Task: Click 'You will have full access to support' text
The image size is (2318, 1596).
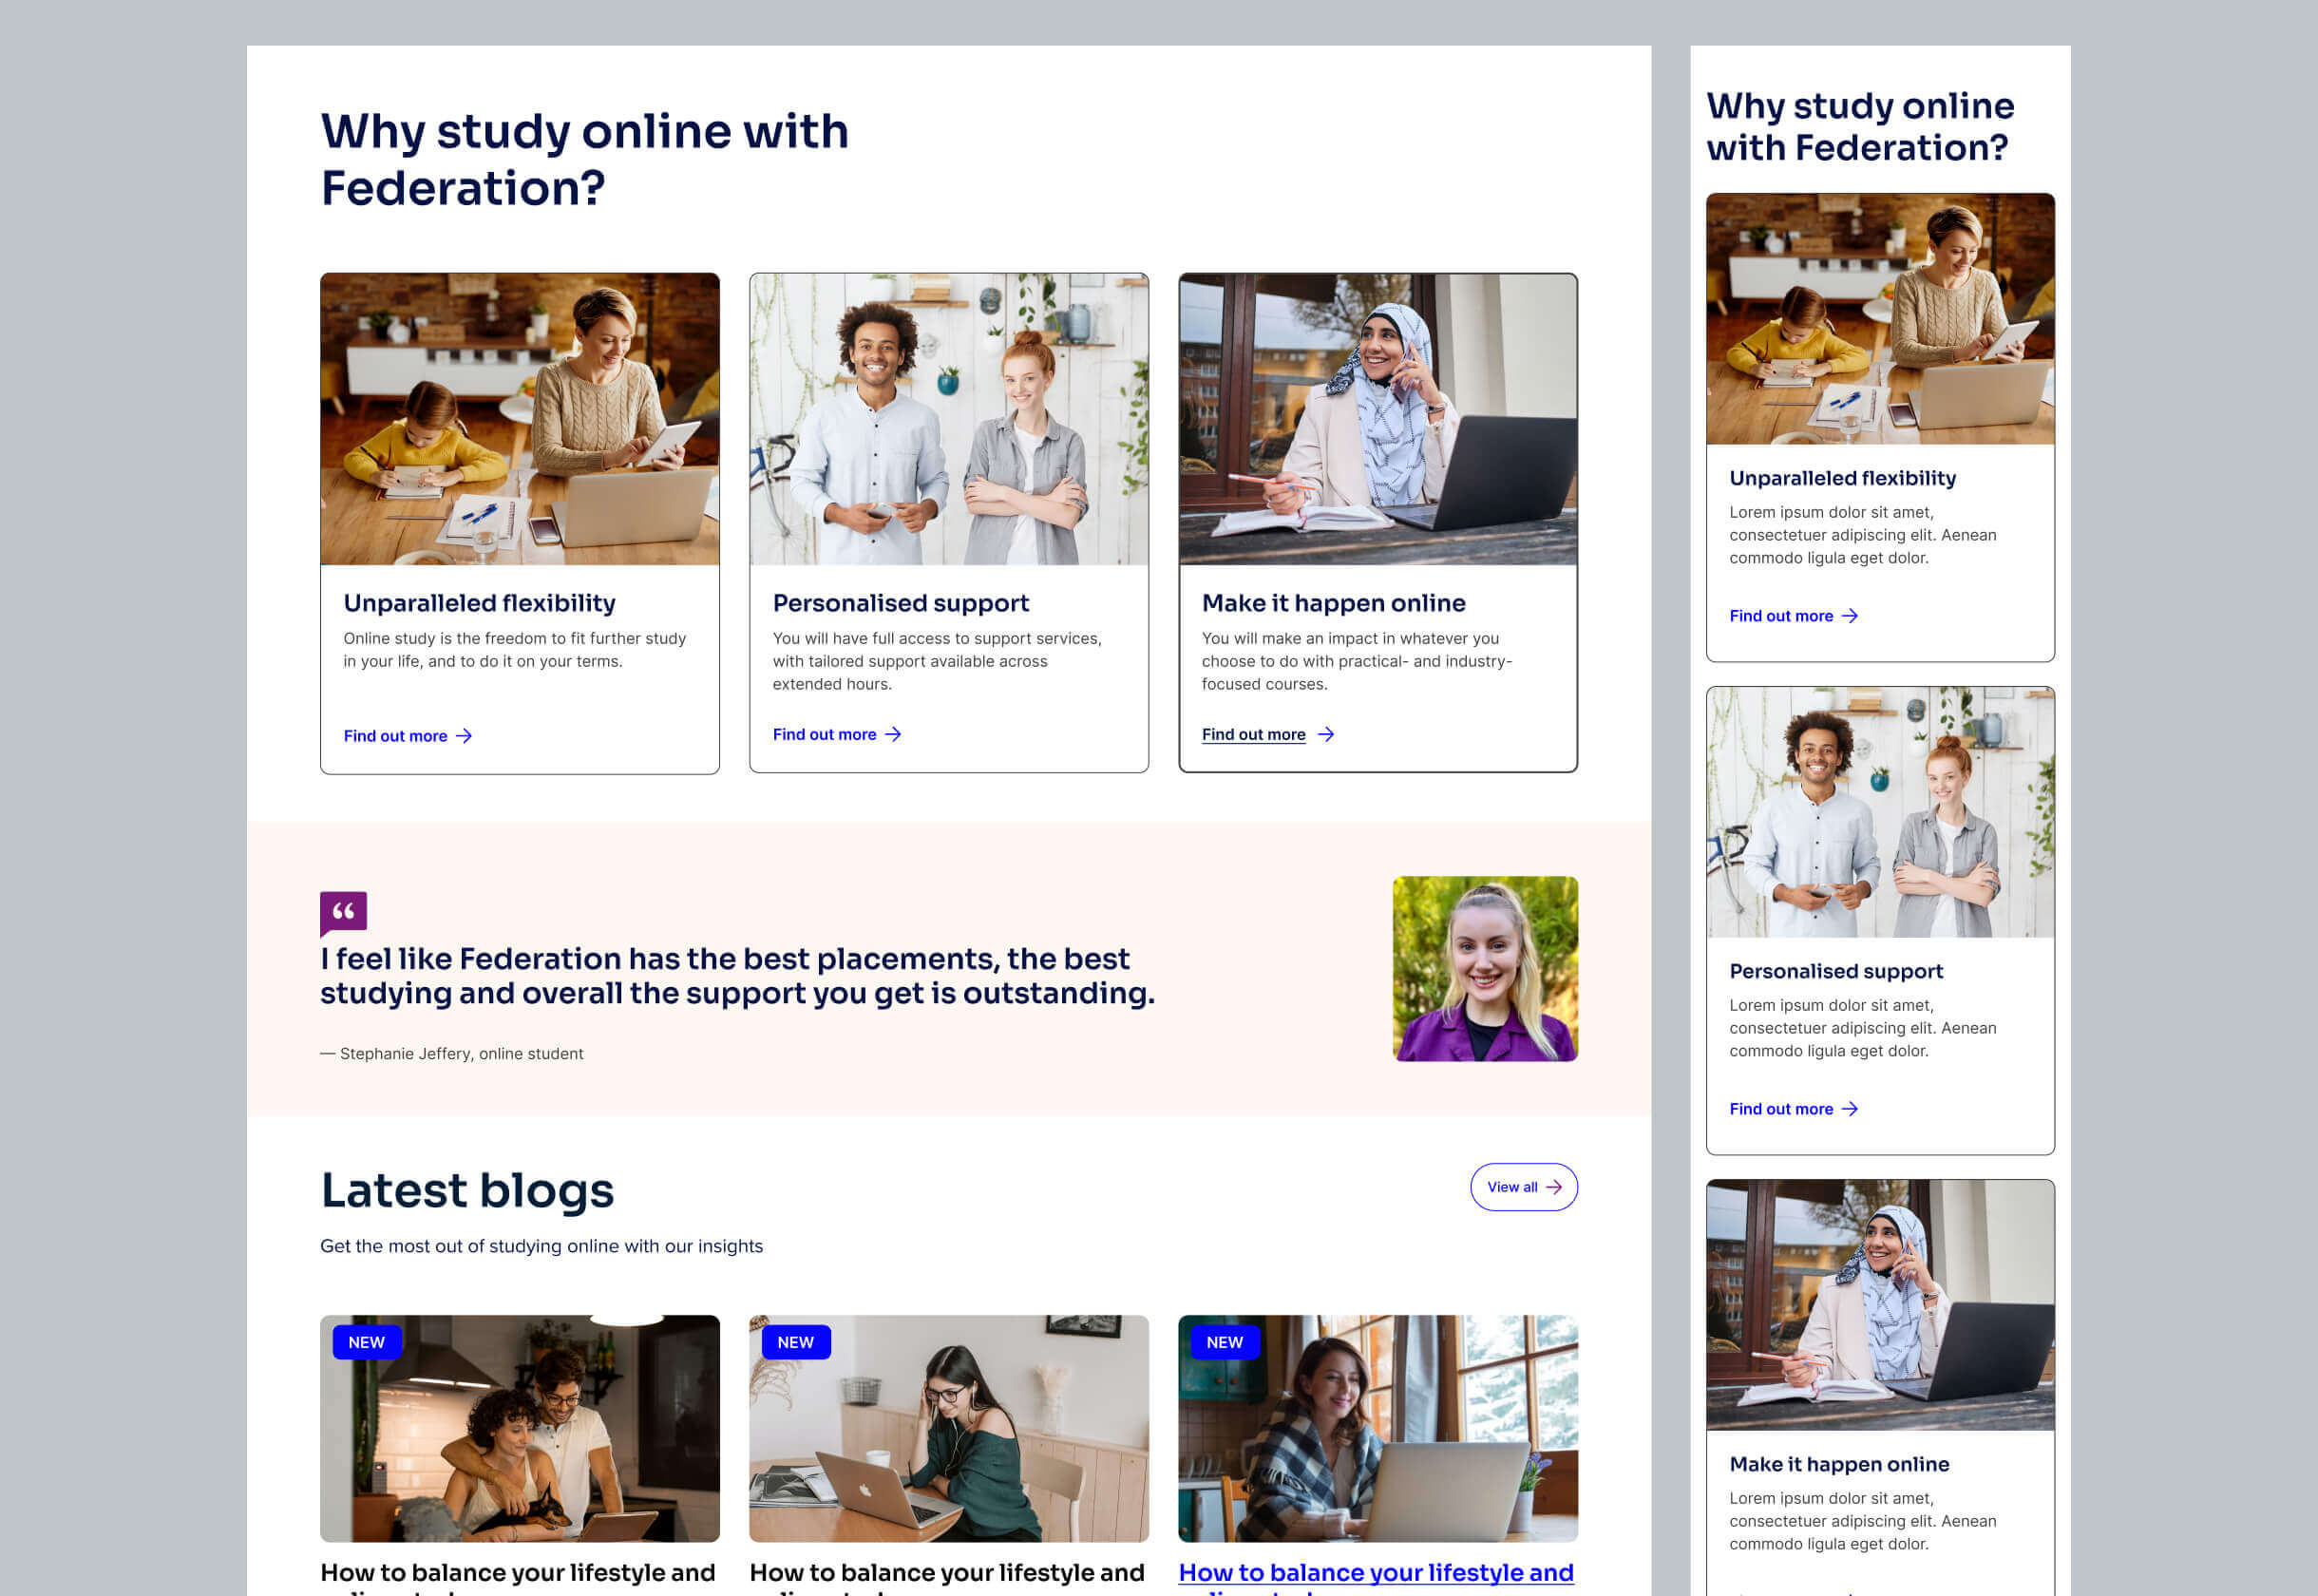Action: pos(937,661)
